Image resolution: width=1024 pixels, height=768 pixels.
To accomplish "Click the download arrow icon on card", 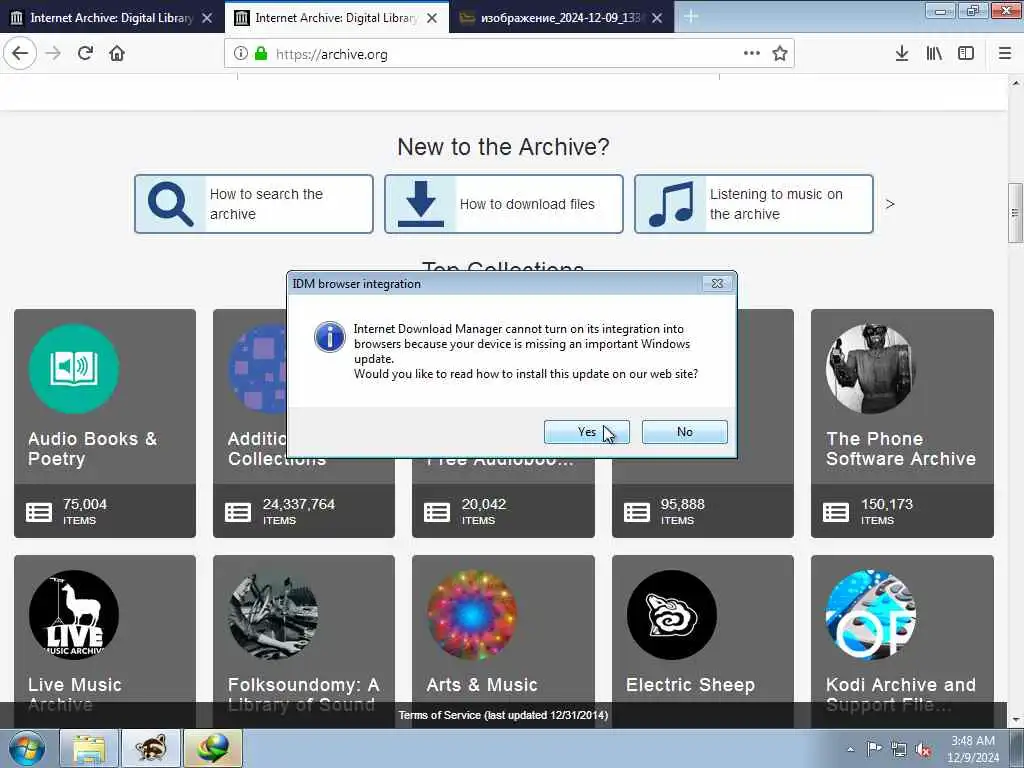I will [421, 204].
